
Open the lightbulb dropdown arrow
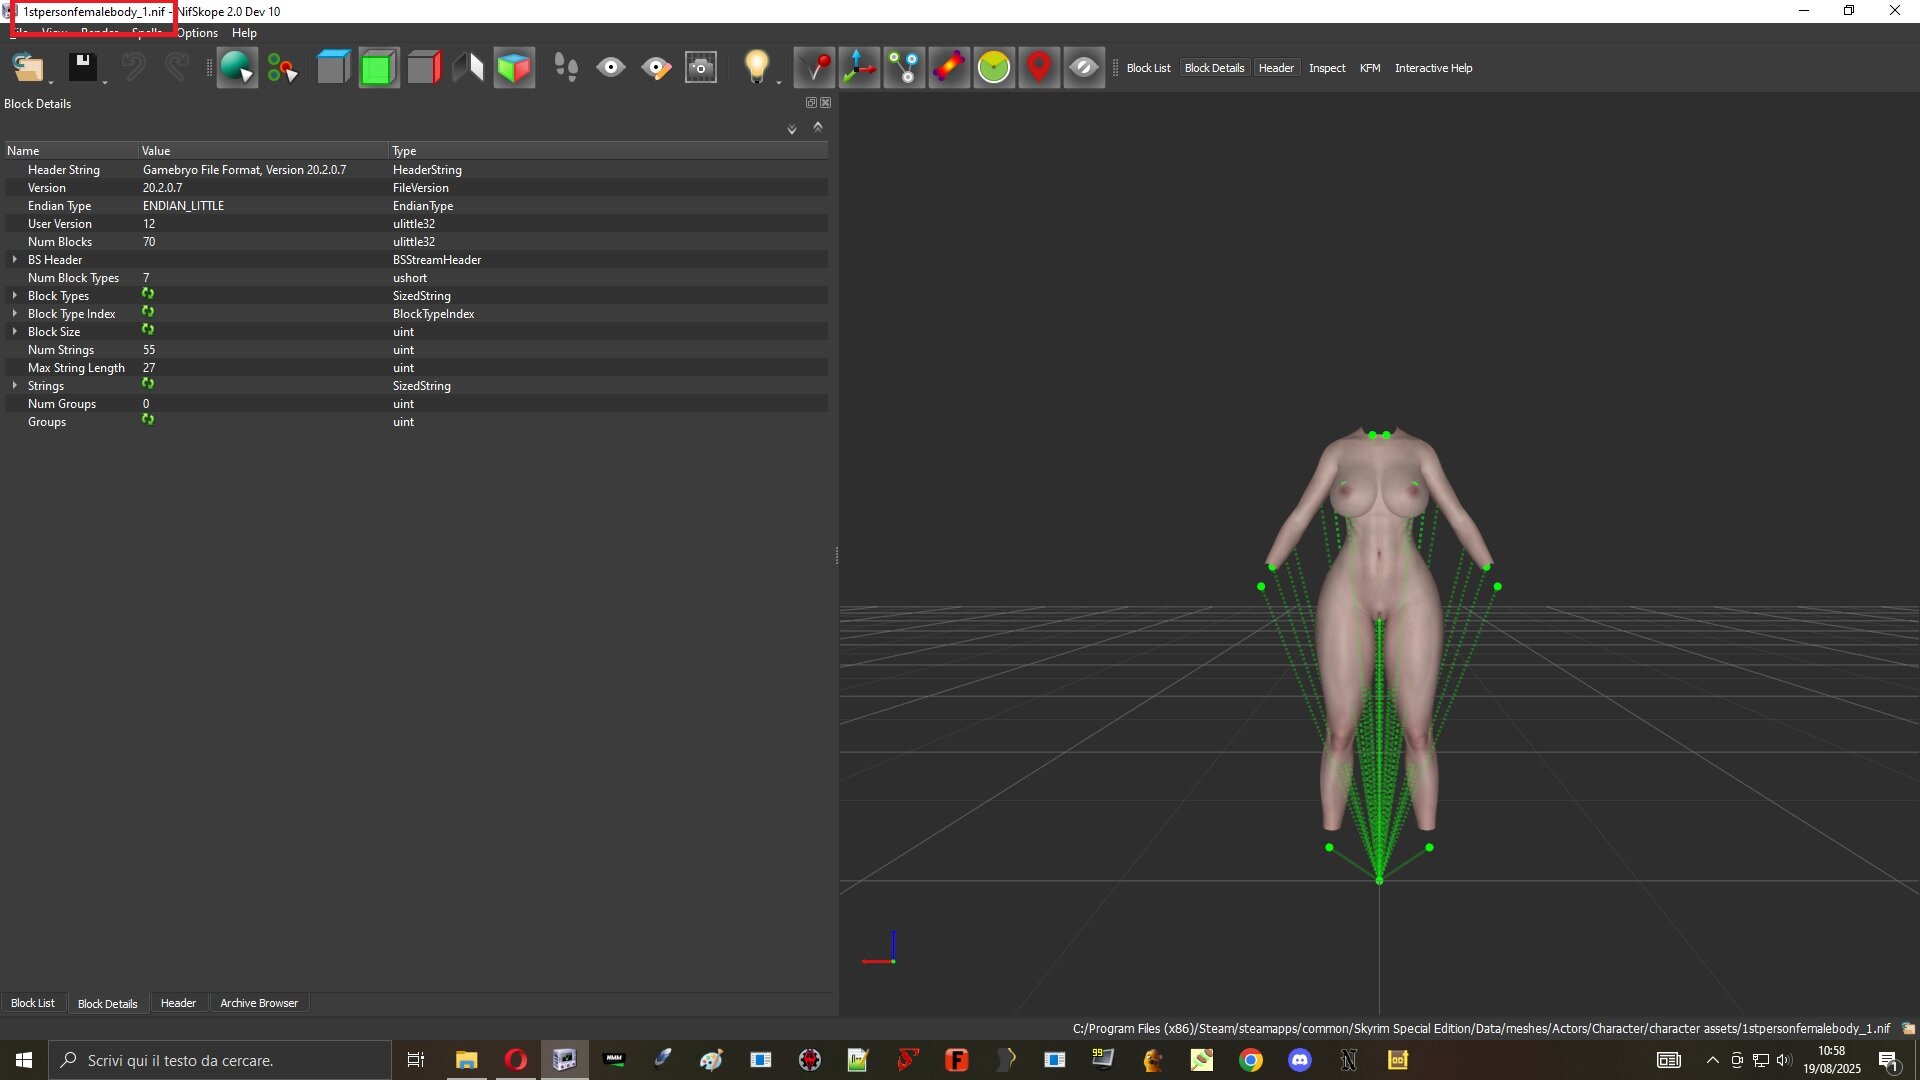(779, 82)
